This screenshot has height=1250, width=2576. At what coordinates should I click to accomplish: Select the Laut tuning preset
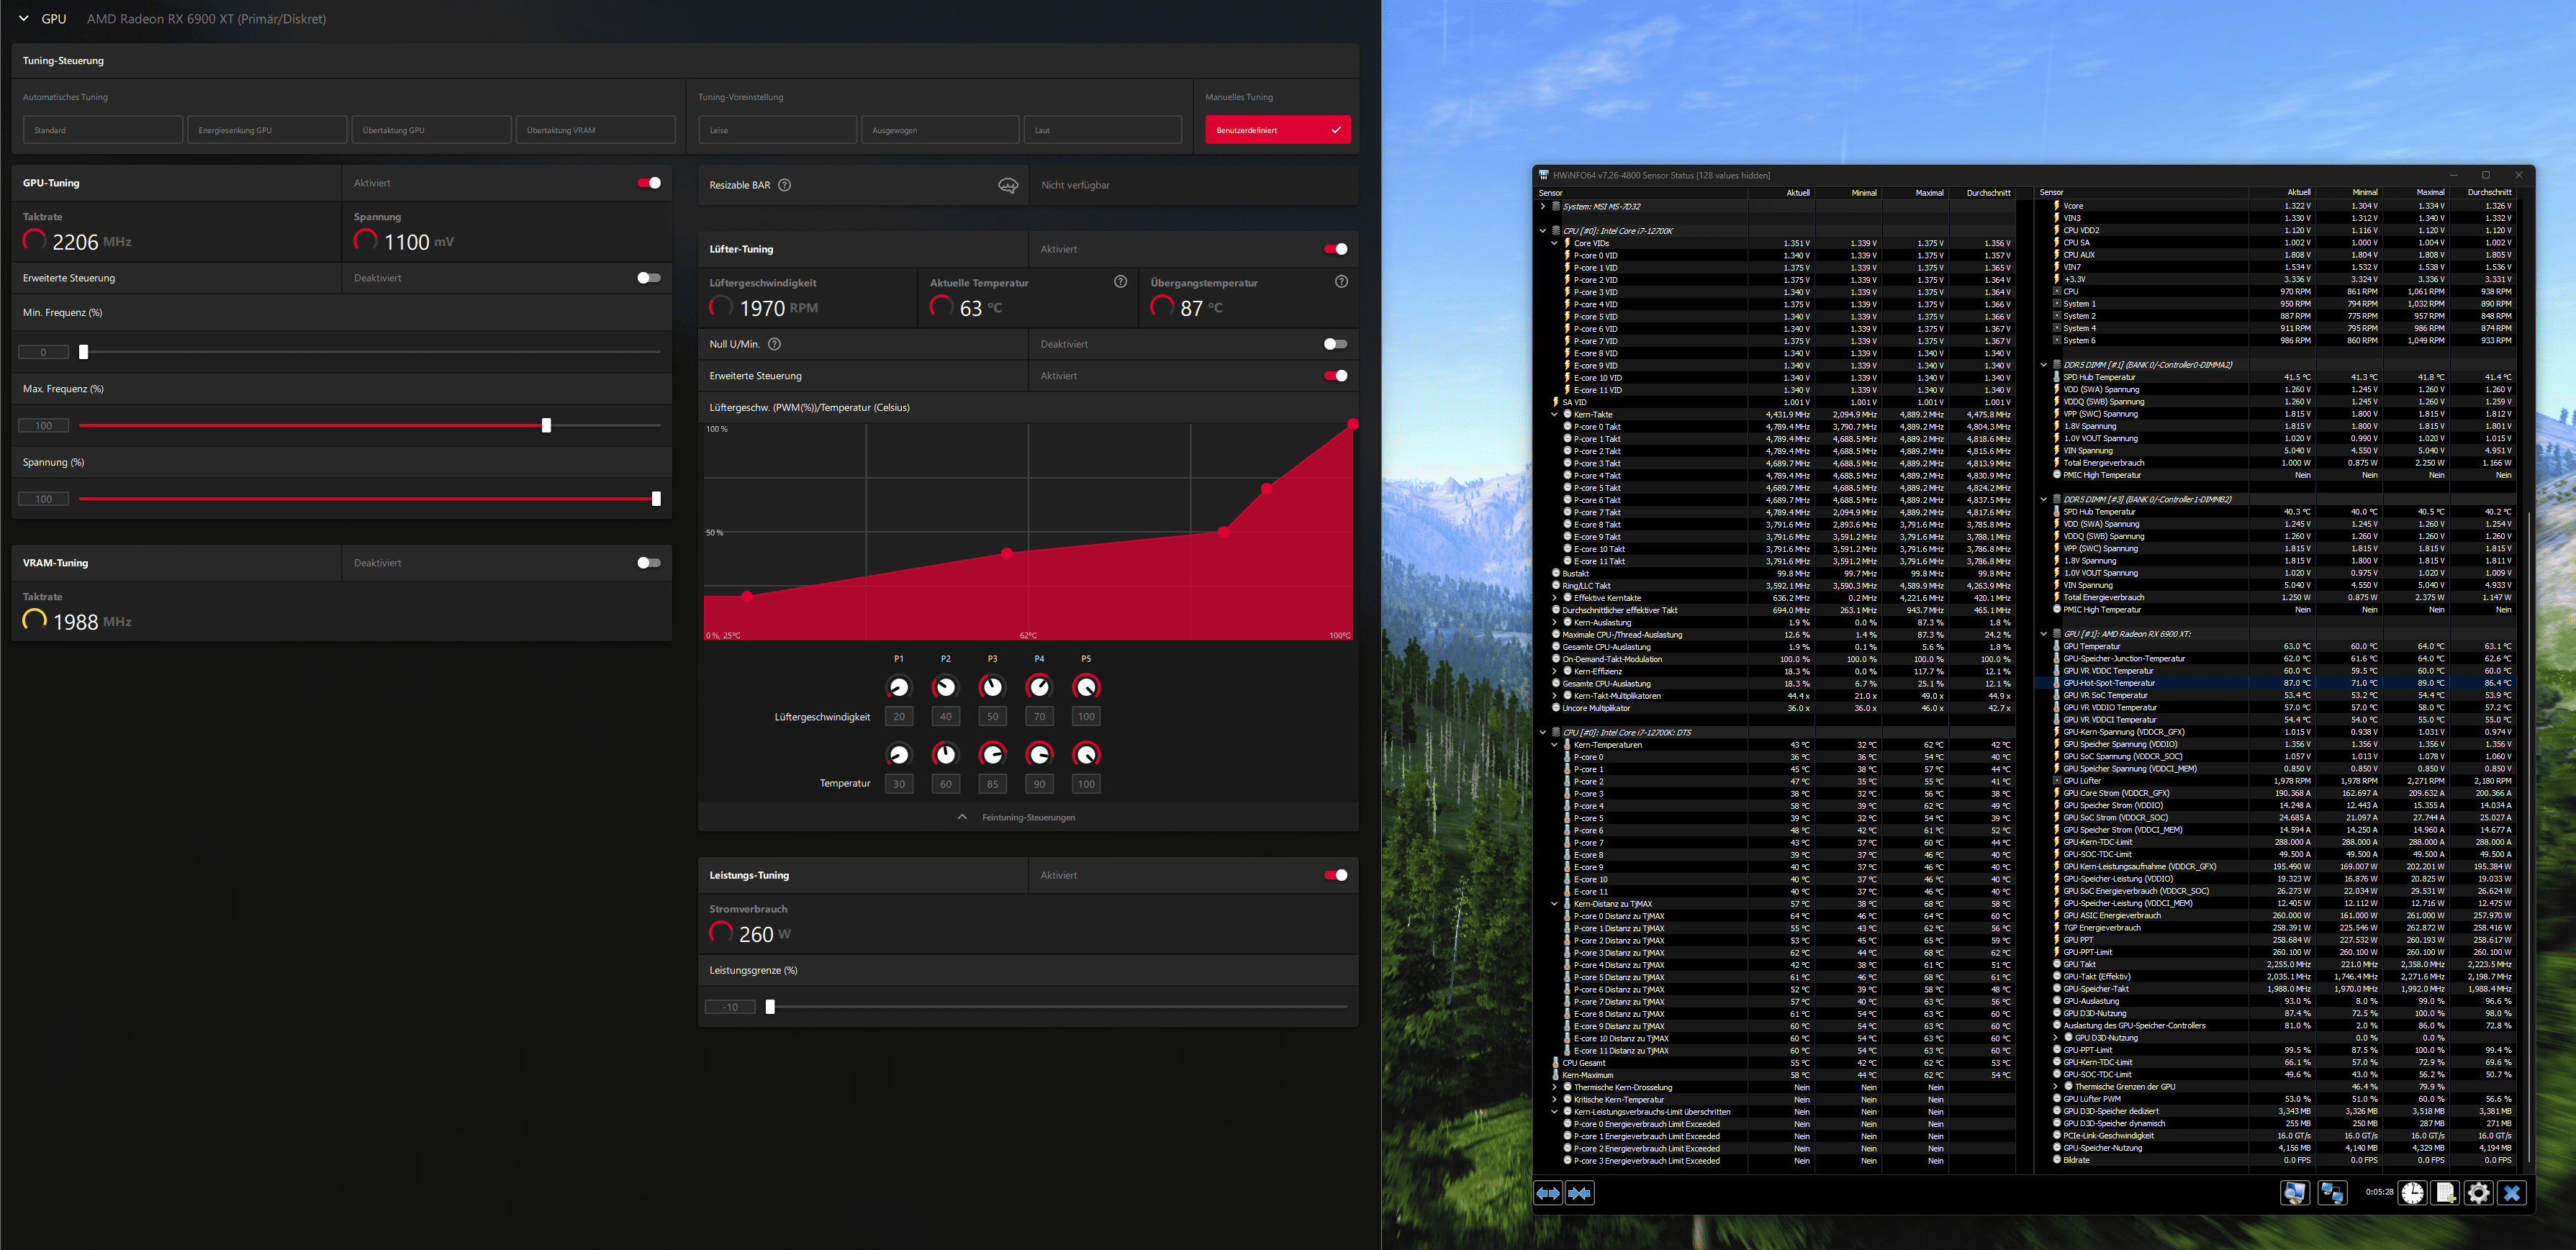pos(1102,130)
